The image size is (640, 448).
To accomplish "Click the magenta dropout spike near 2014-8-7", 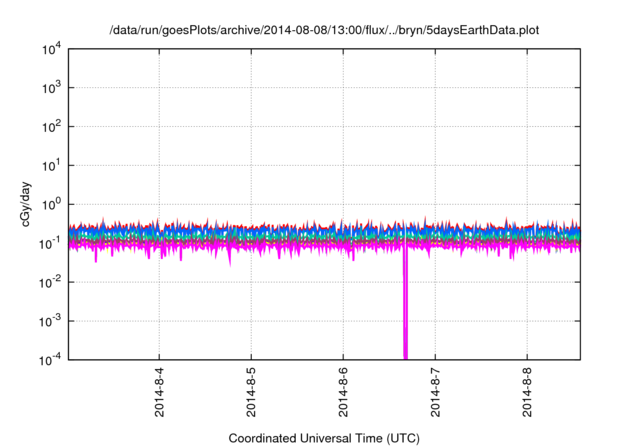I will pos(405,302).
